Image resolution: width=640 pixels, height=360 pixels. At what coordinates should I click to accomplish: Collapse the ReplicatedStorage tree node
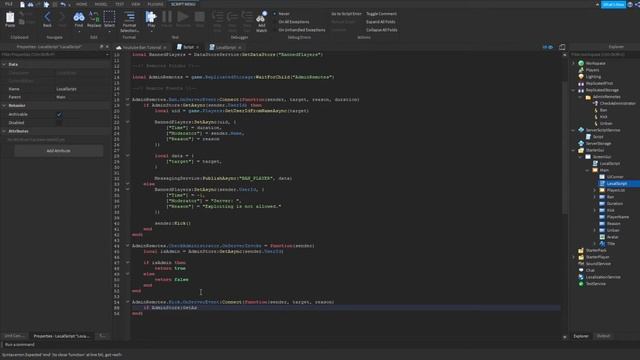573,90
